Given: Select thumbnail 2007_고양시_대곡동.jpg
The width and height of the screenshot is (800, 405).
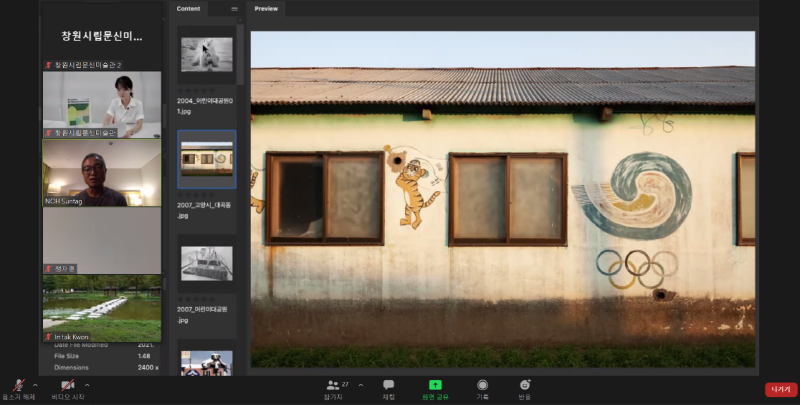Looking at the screenshot, I should point(207,159).
